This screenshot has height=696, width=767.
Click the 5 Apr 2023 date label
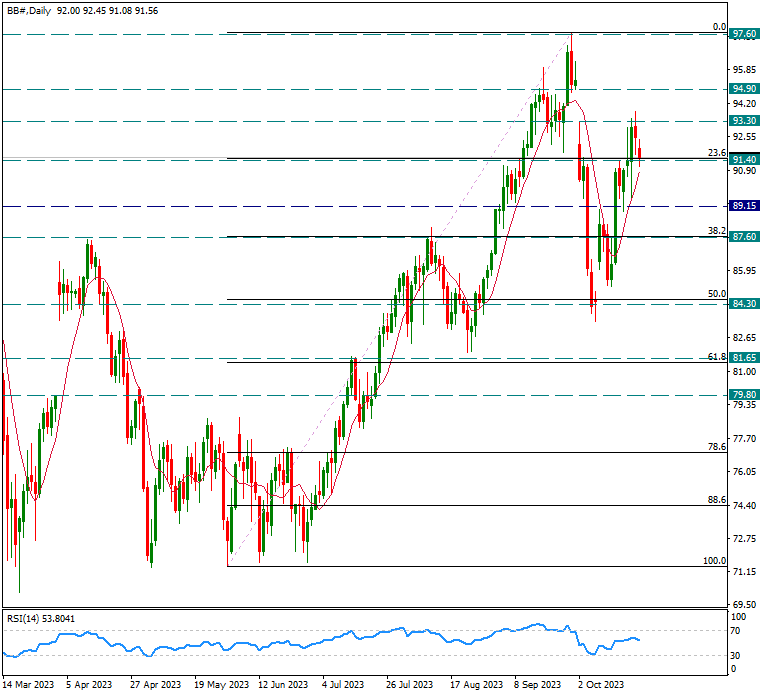click(89, 684)
